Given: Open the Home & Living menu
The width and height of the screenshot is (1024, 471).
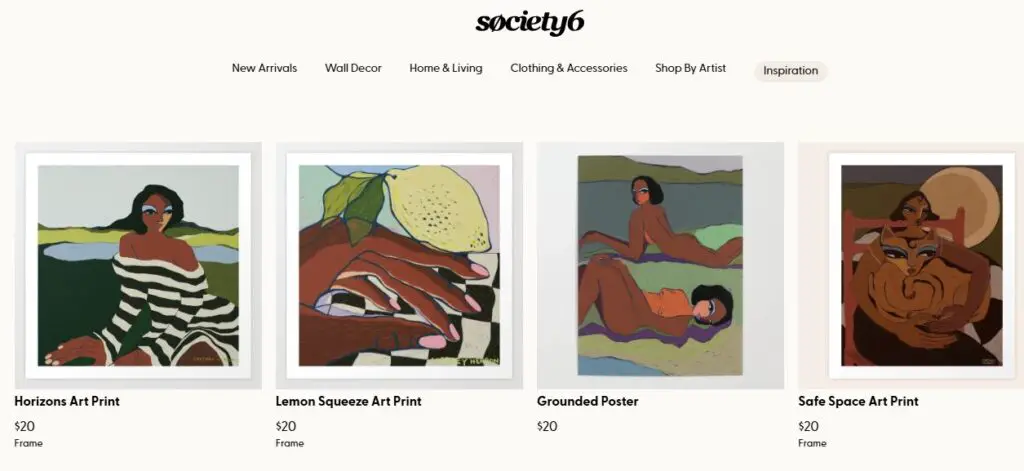Looking at the screenshot, I should tap(446, 68).
